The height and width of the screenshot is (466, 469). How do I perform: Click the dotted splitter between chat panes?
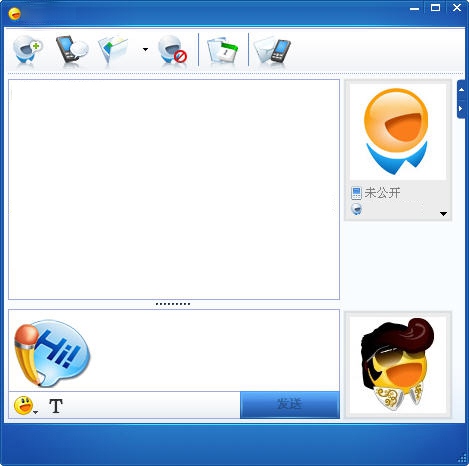click(x=173, y=304)
